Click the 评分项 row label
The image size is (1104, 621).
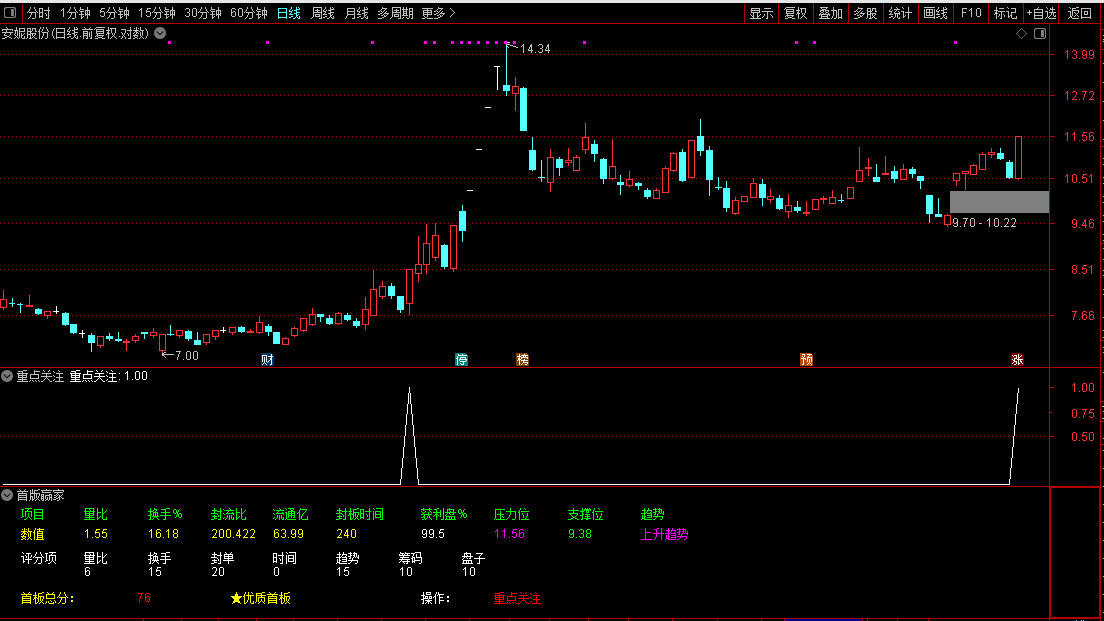point(39,558)
